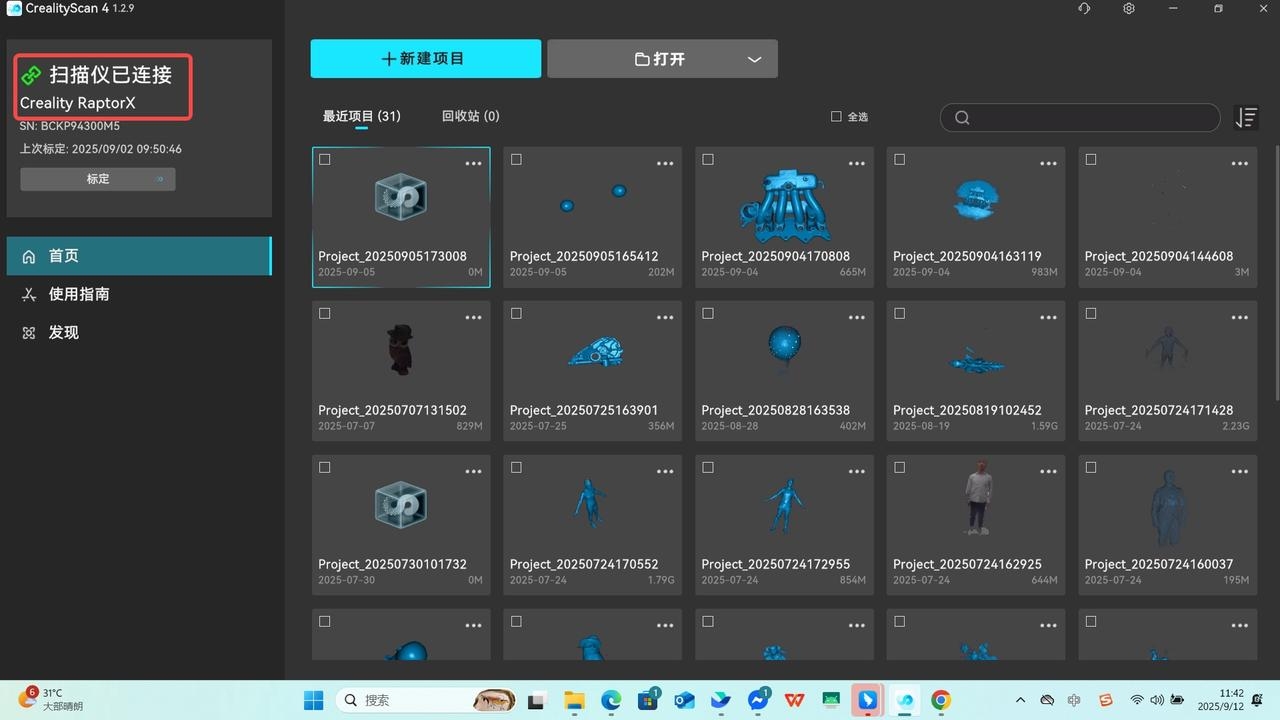Click the sort order icon
Viewport: 1280px width, 720px height.
pyautogui.click(x=1246, y=118)
